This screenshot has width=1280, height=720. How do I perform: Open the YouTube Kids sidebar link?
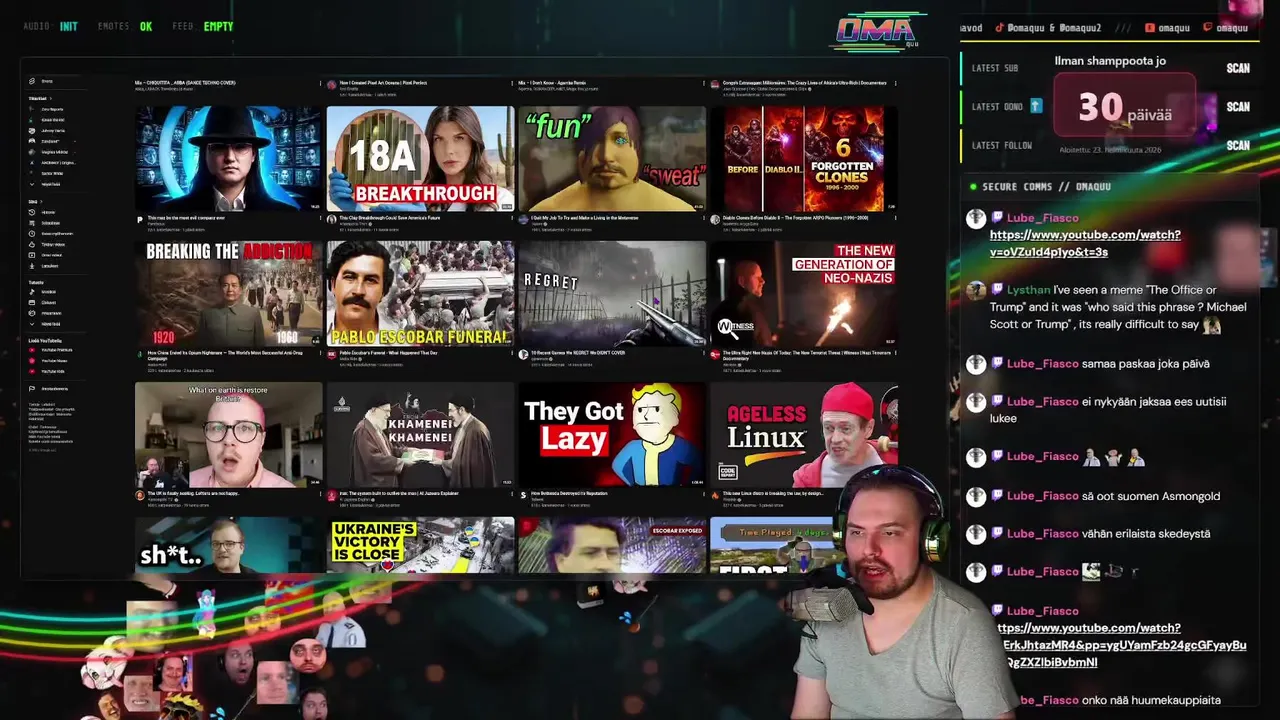[x=48, y=371]
